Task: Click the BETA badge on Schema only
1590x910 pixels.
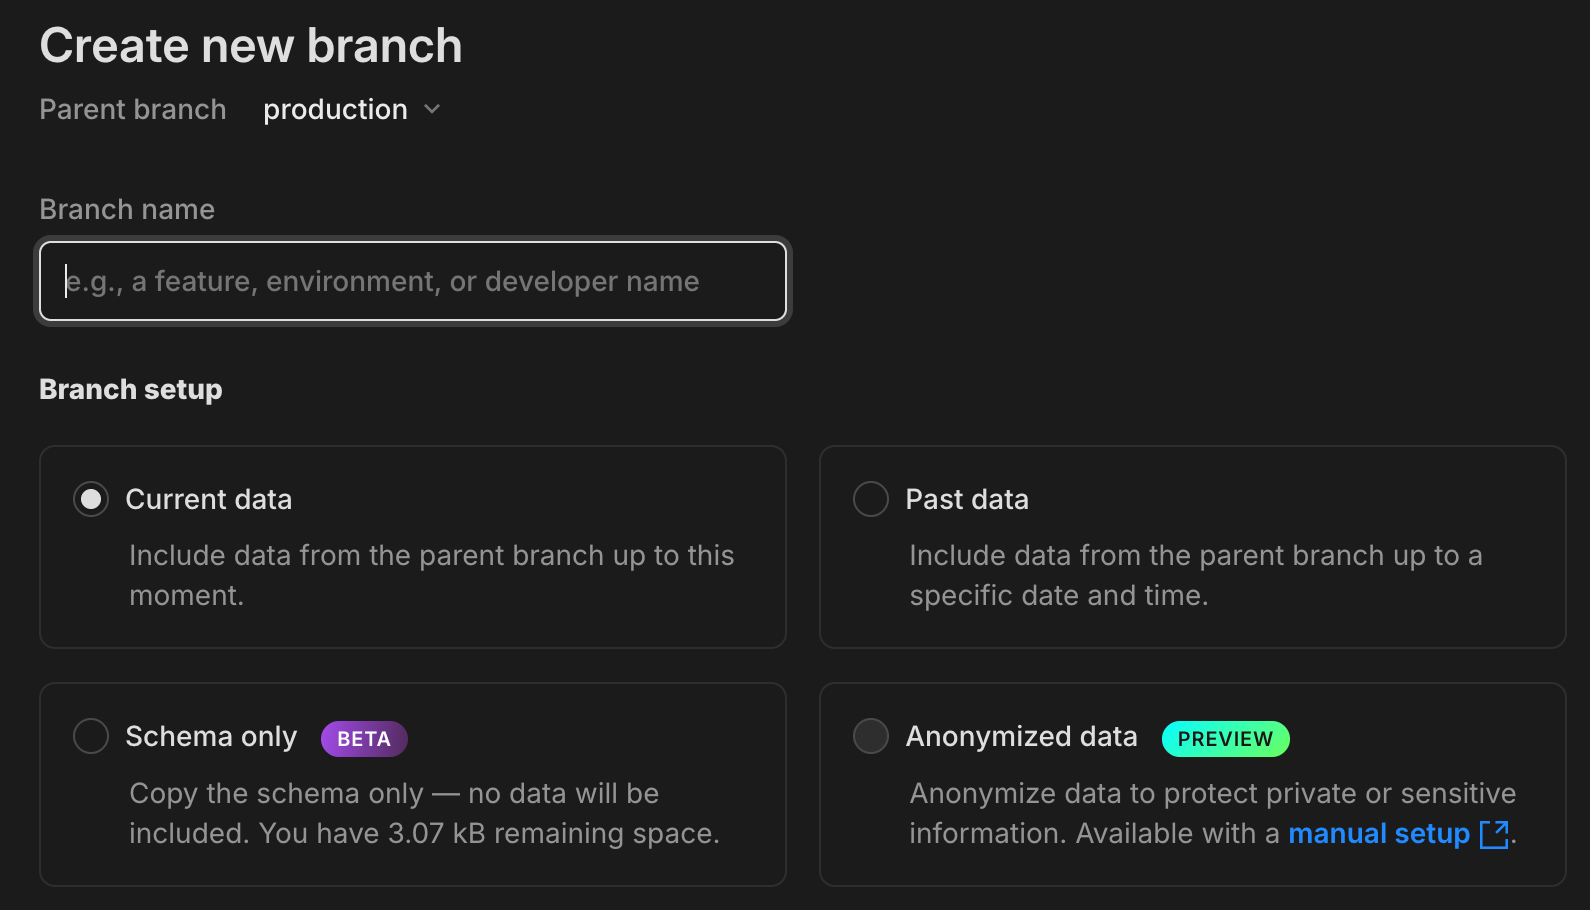Action: point(364,739)
